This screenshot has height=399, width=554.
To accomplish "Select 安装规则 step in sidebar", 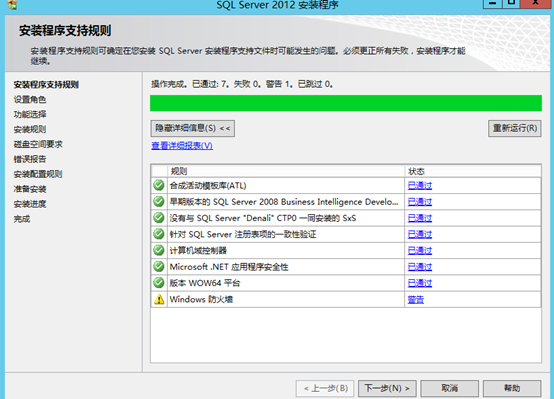I will click(x=30, y=129).
